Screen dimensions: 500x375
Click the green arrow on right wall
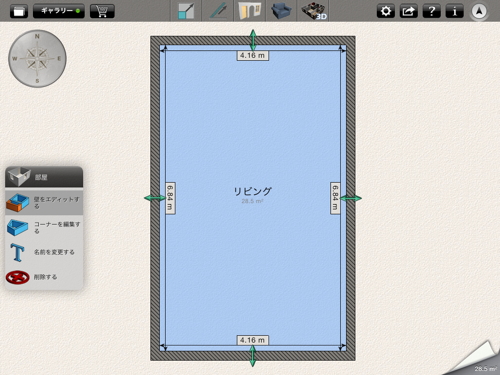click(x=351, y=198)
